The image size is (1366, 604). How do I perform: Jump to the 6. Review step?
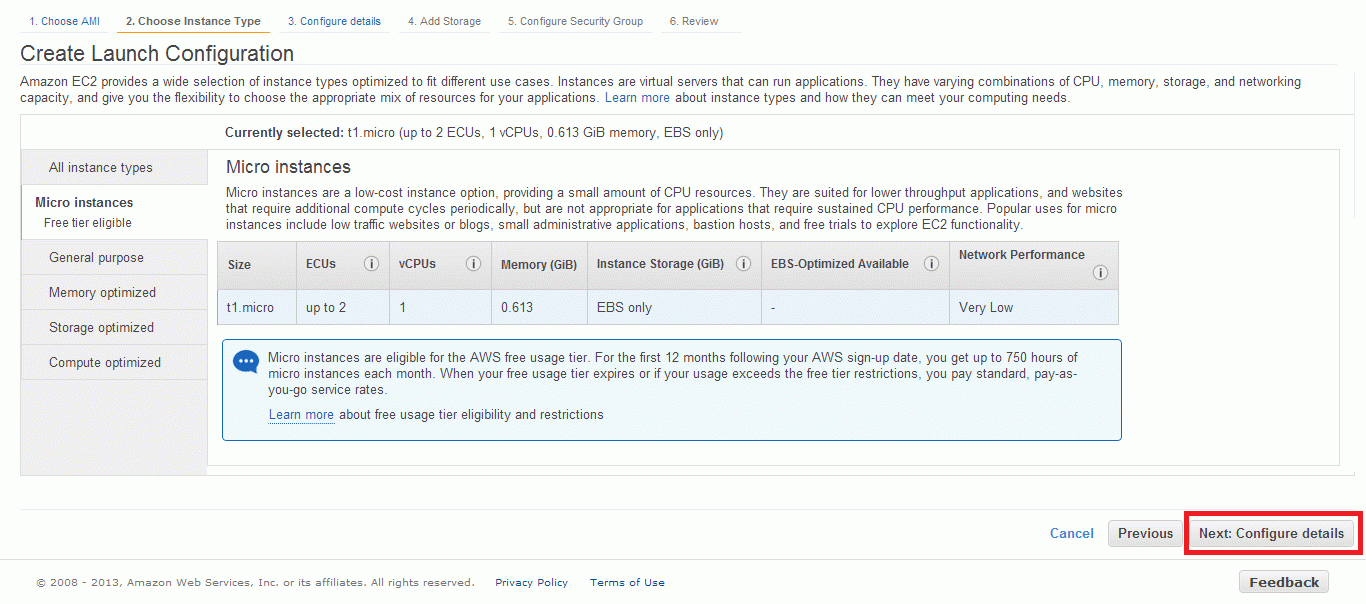pyautogui.click(x=694, y=21)
